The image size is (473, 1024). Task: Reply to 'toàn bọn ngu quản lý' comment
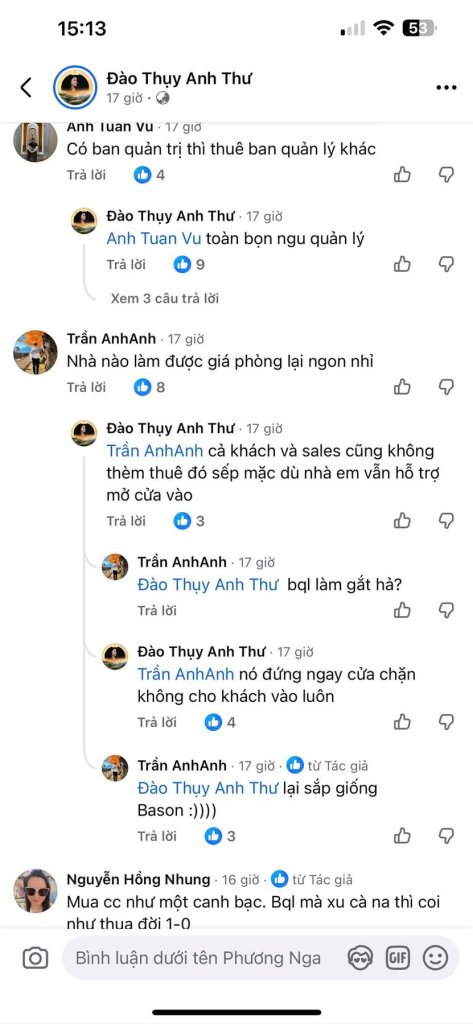click(125, 264)
